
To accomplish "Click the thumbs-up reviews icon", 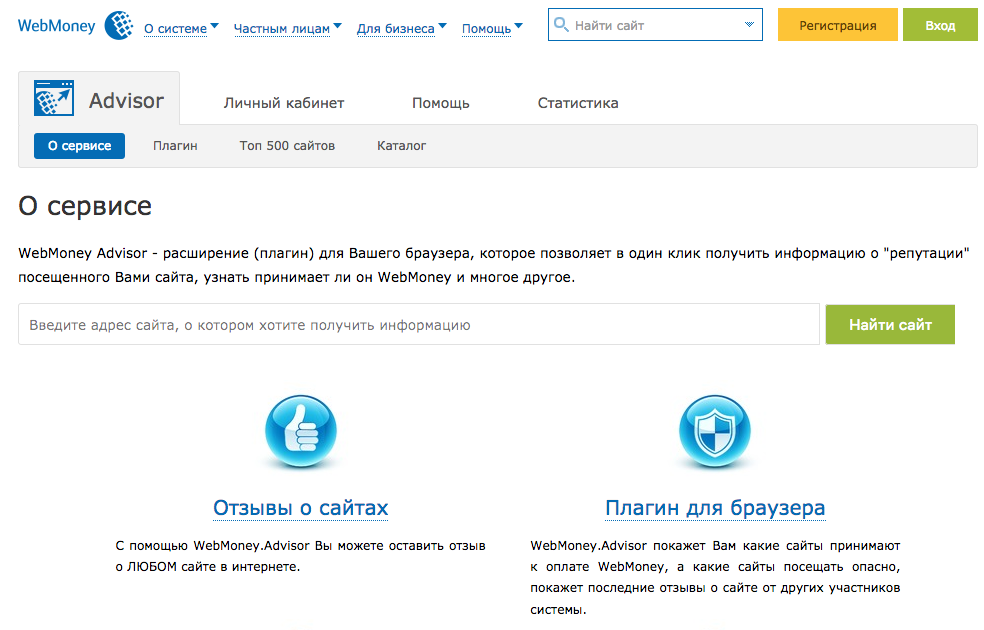I will click(301, 431).
